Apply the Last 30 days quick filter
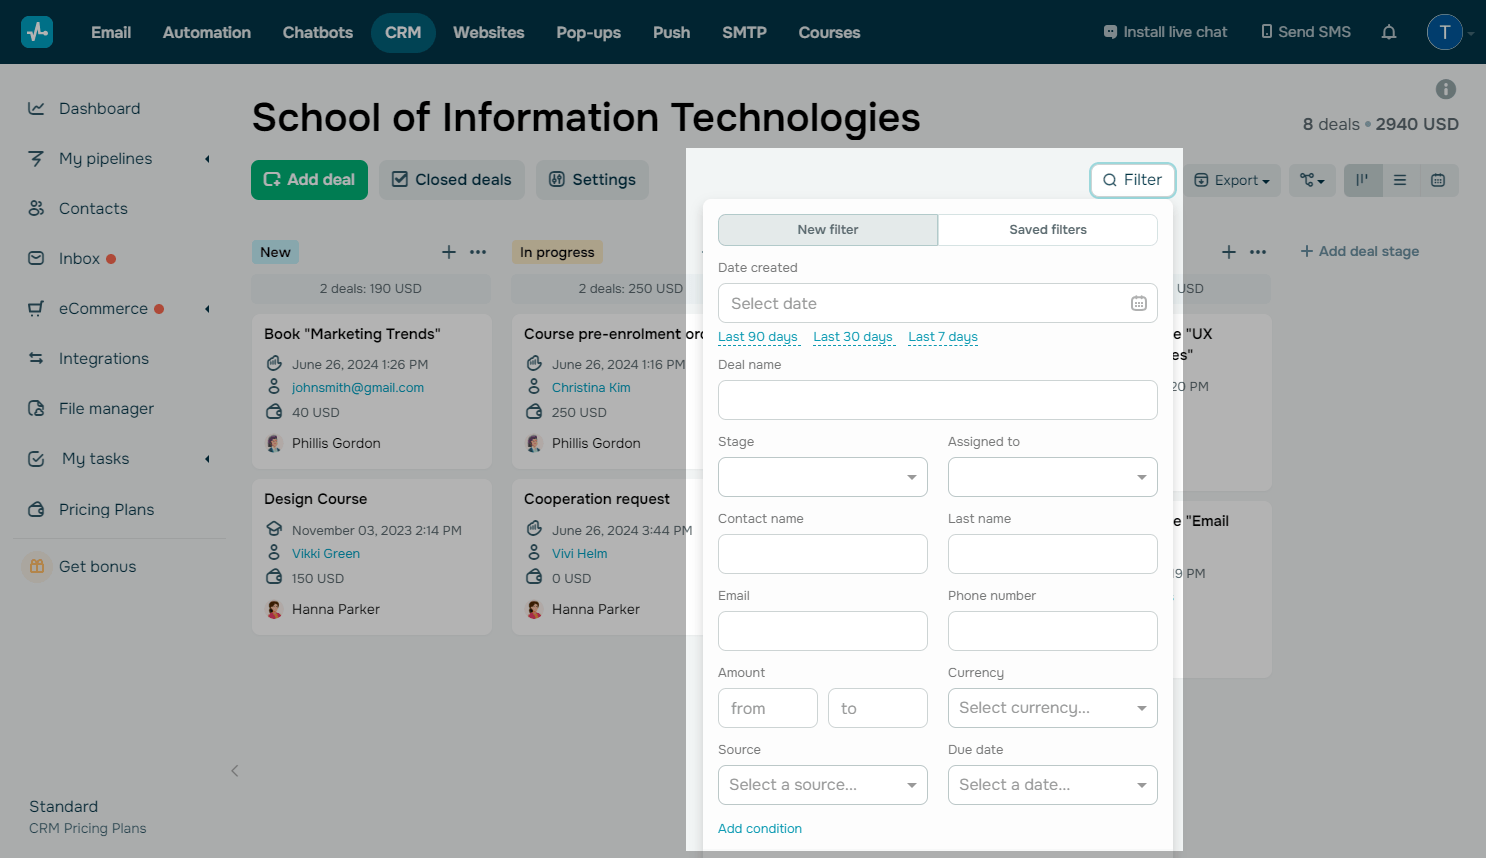The width and height of the screenshot is (1486, 858). [852, 337]
